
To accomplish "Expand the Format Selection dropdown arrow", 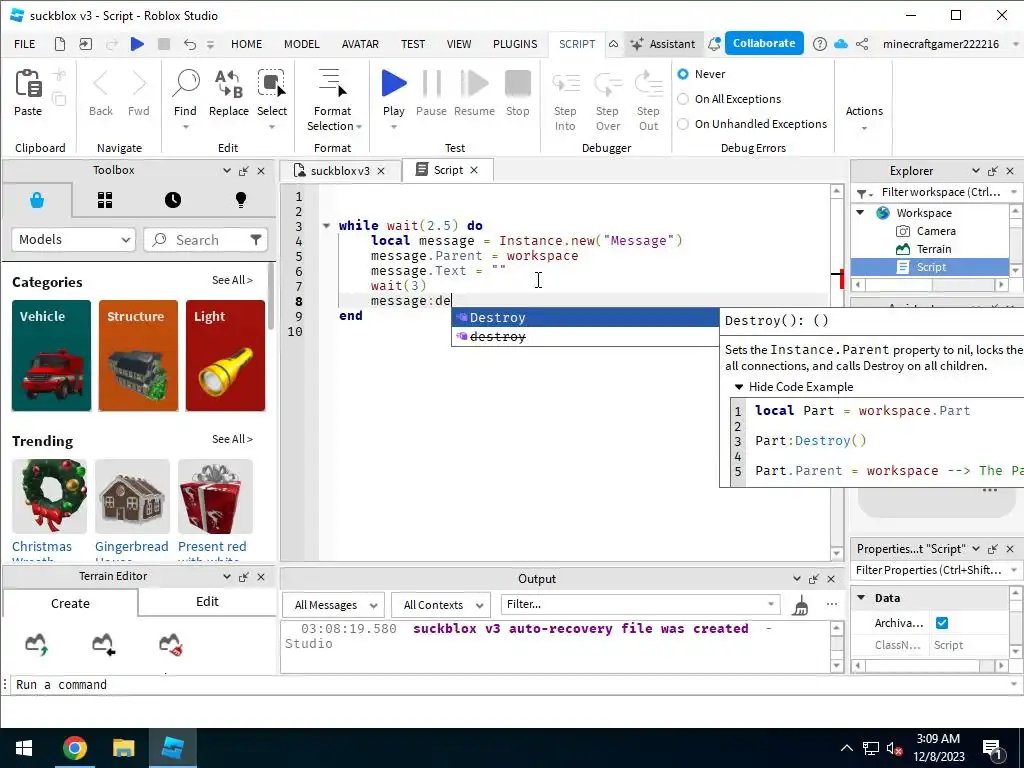I will pyautogui.click(x=359, y=127).
